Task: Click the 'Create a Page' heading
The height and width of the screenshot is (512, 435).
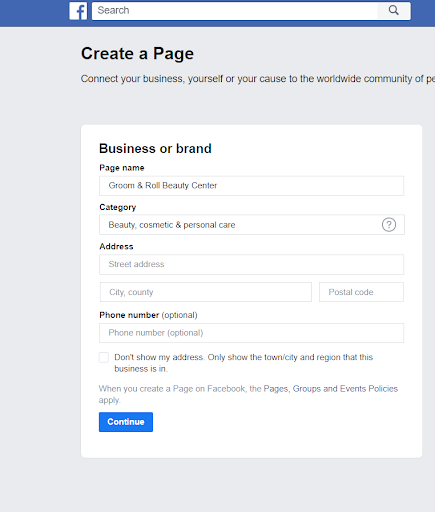Action: (x=137, y=53)
